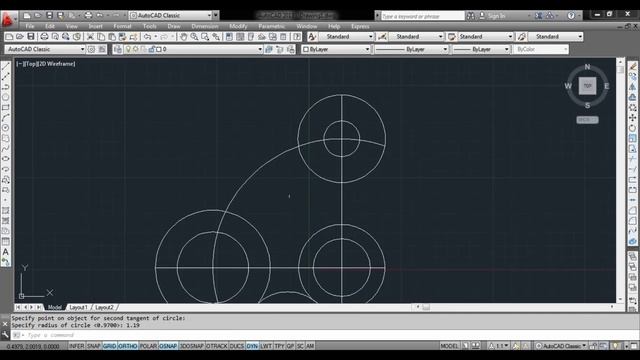
Task: Toggle POLAR tracking in status bar
Action: [148, 346]
